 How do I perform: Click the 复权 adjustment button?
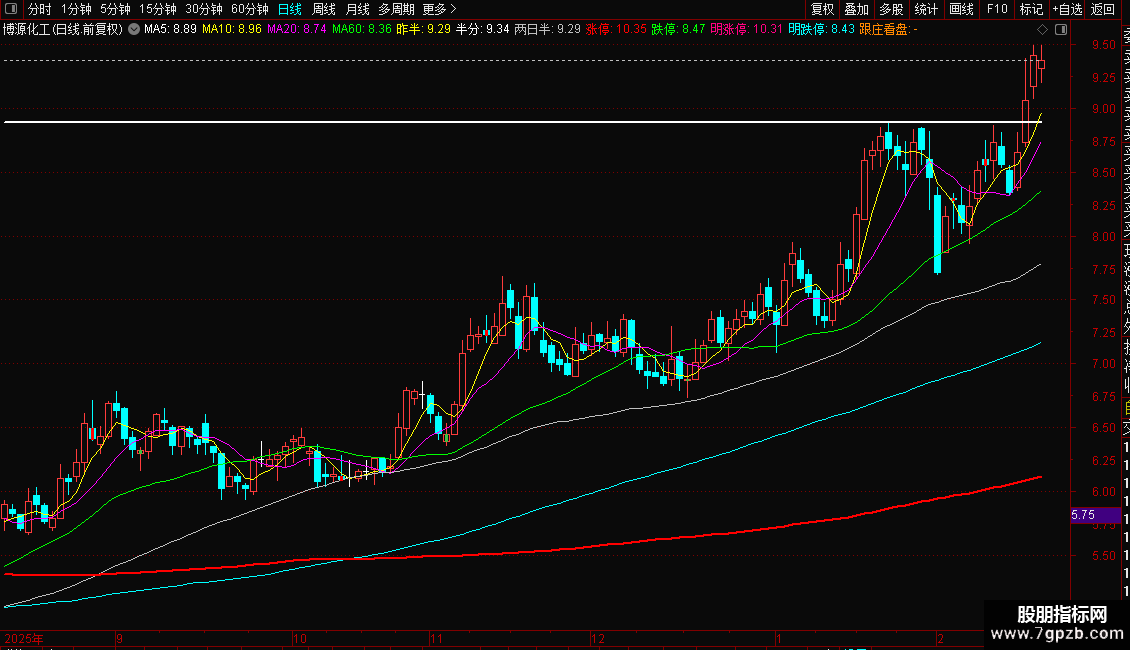point(822,9)
